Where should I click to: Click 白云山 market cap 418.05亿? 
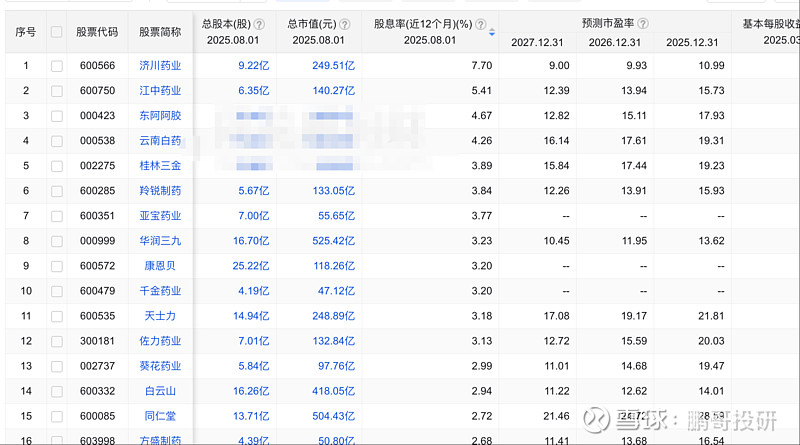point(334,390)
